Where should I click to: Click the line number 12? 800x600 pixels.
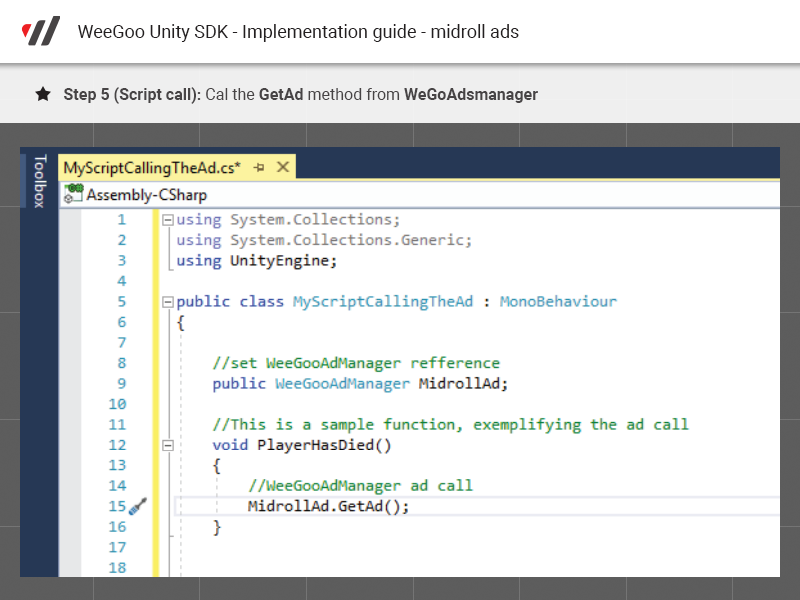(x=117, y=445)
